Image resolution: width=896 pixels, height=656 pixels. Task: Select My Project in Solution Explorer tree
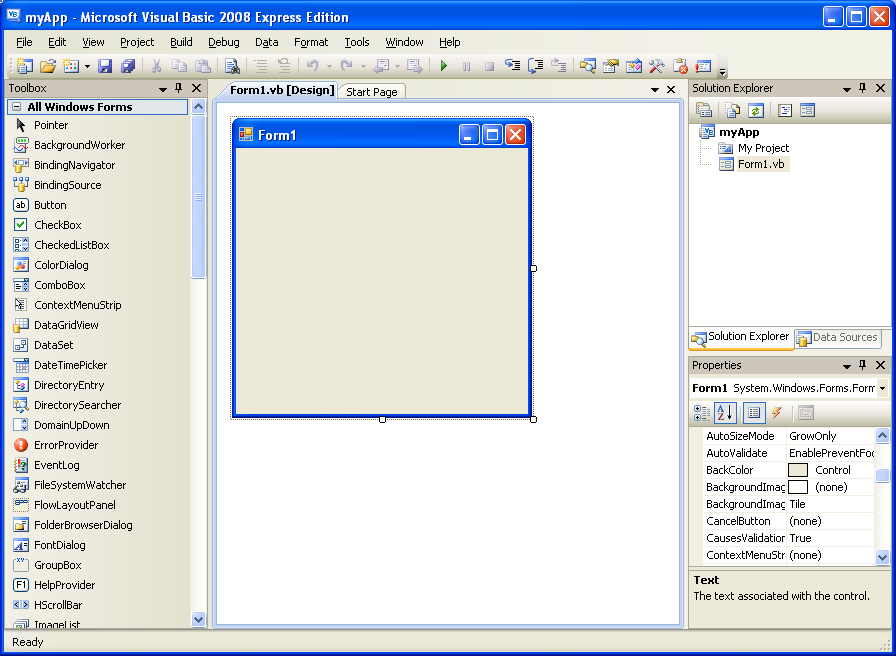(x=763, y=149)
